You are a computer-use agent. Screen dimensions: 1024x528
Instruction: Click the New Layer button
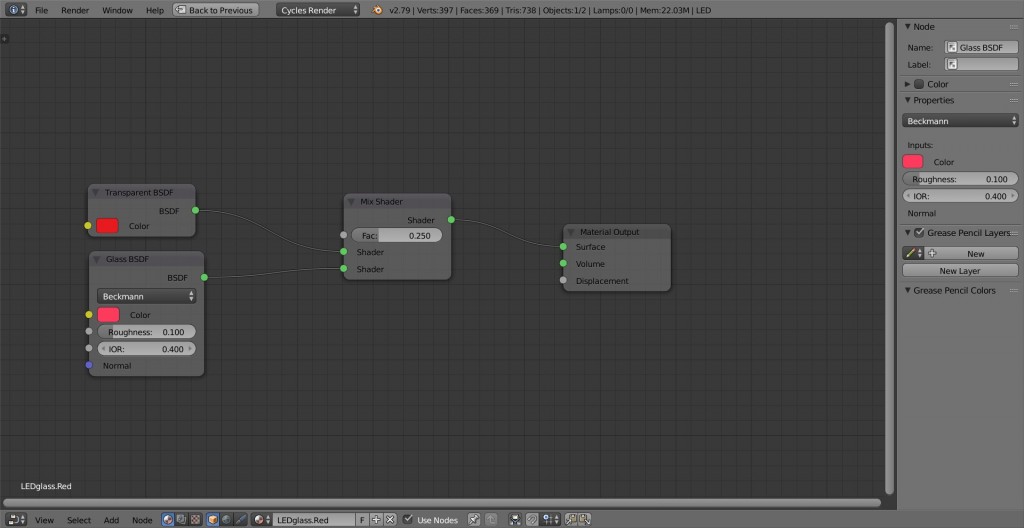(959, 271)
